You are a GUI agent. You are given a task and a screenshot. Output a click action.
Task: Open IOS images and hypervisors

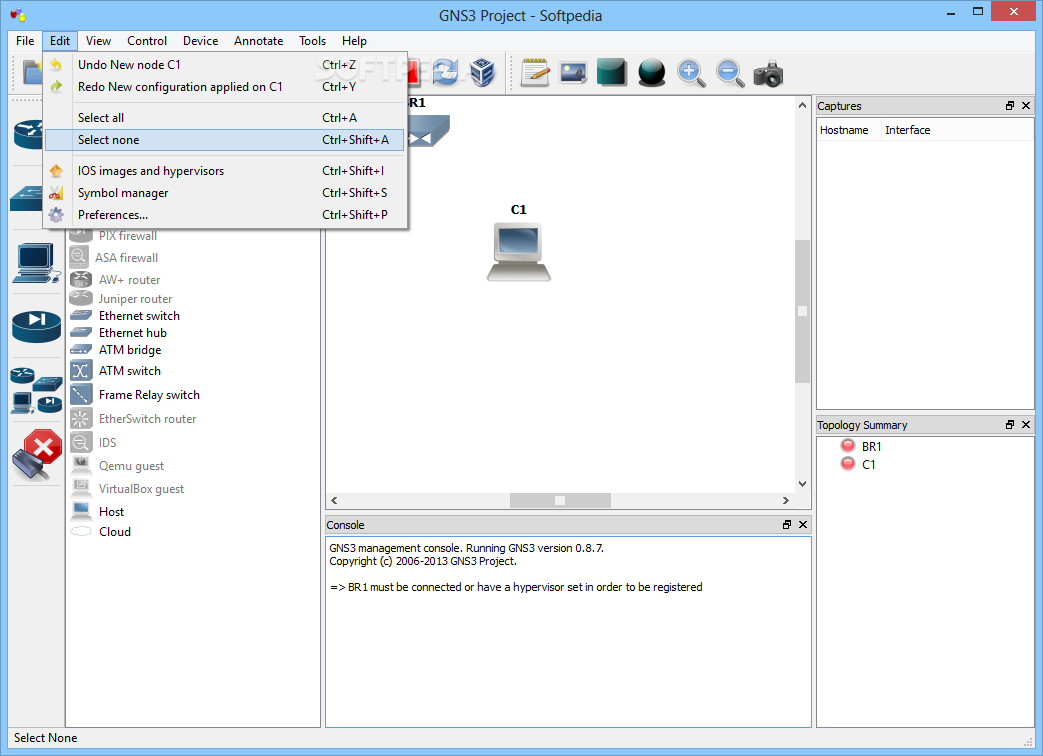pos(225,171)
